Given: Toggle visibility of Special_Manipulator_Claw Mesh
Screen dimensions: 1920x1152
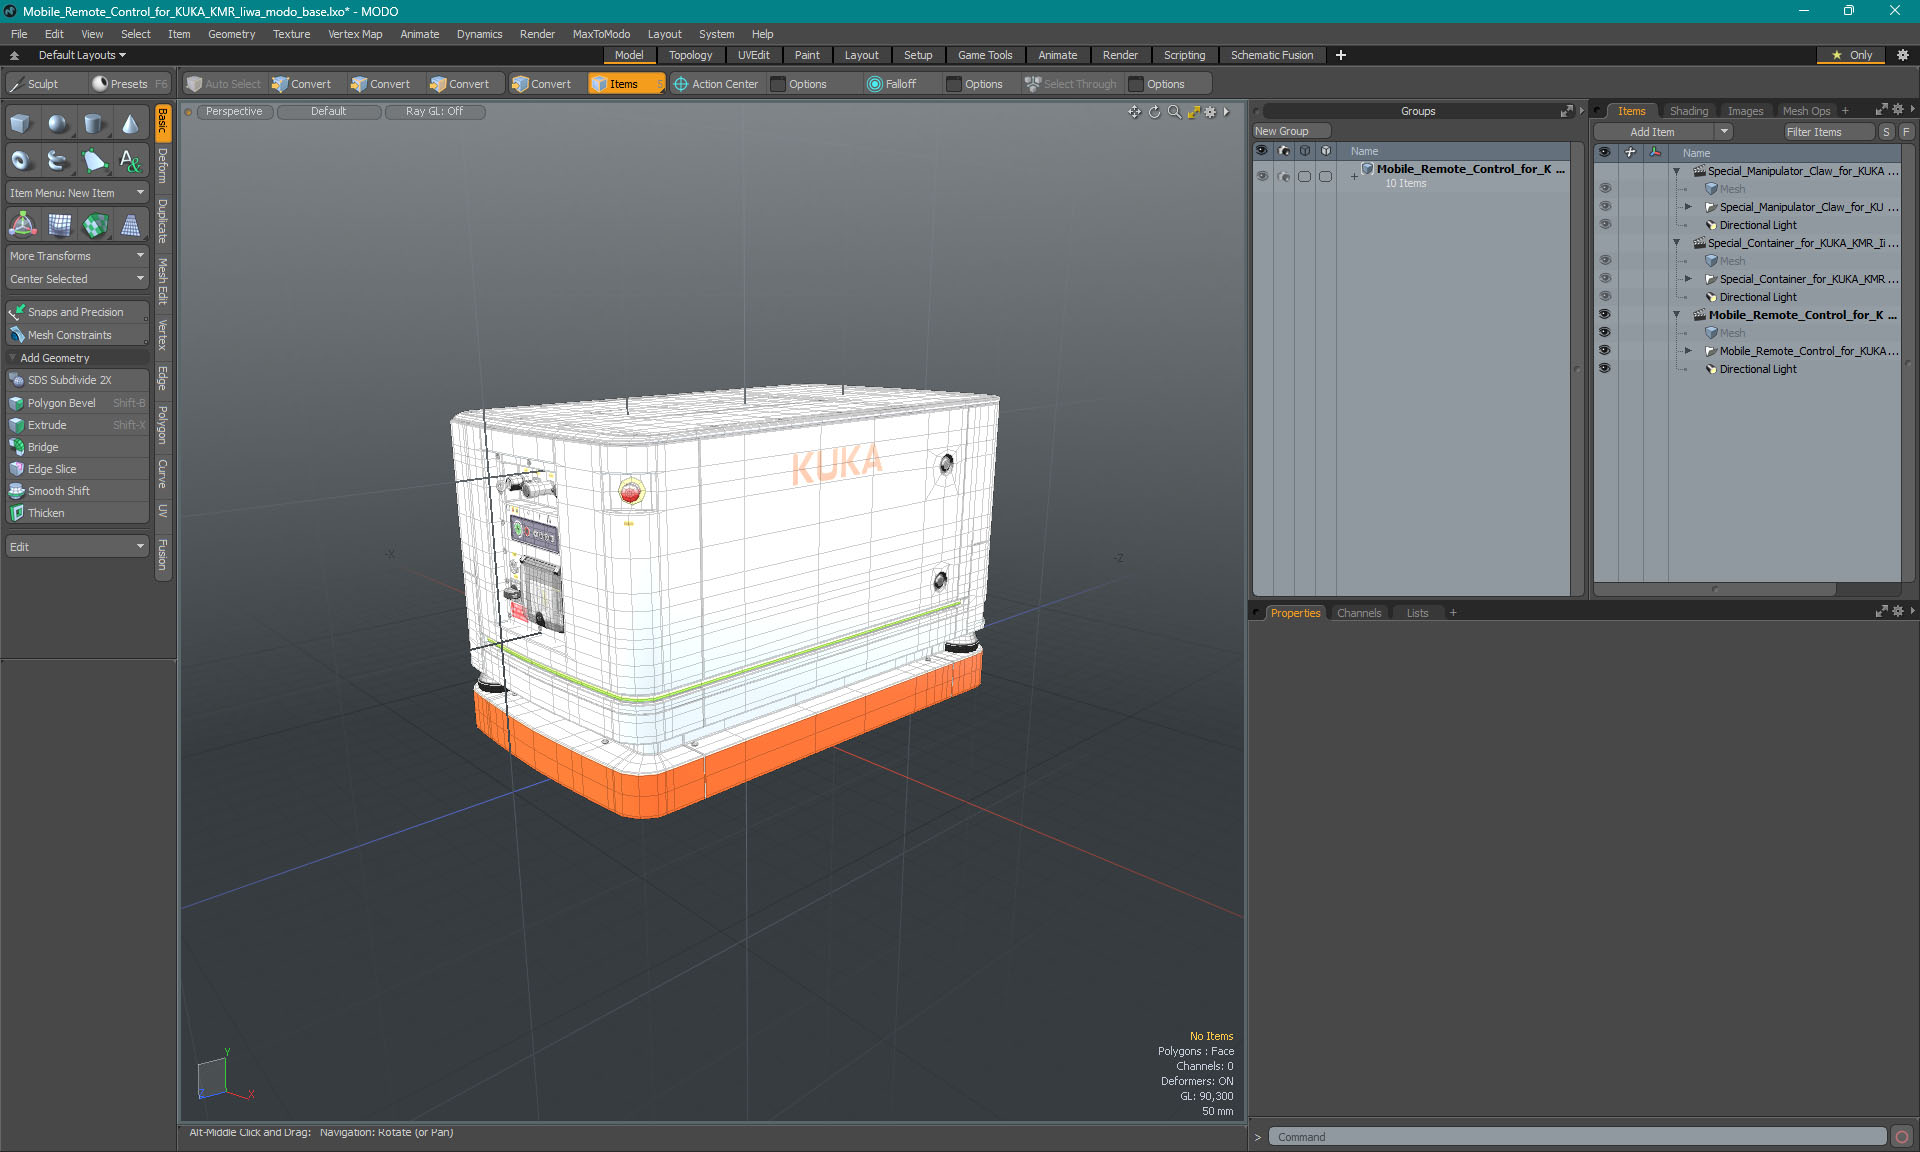Looking at the screenshot, I should [x=1605, y=189].
